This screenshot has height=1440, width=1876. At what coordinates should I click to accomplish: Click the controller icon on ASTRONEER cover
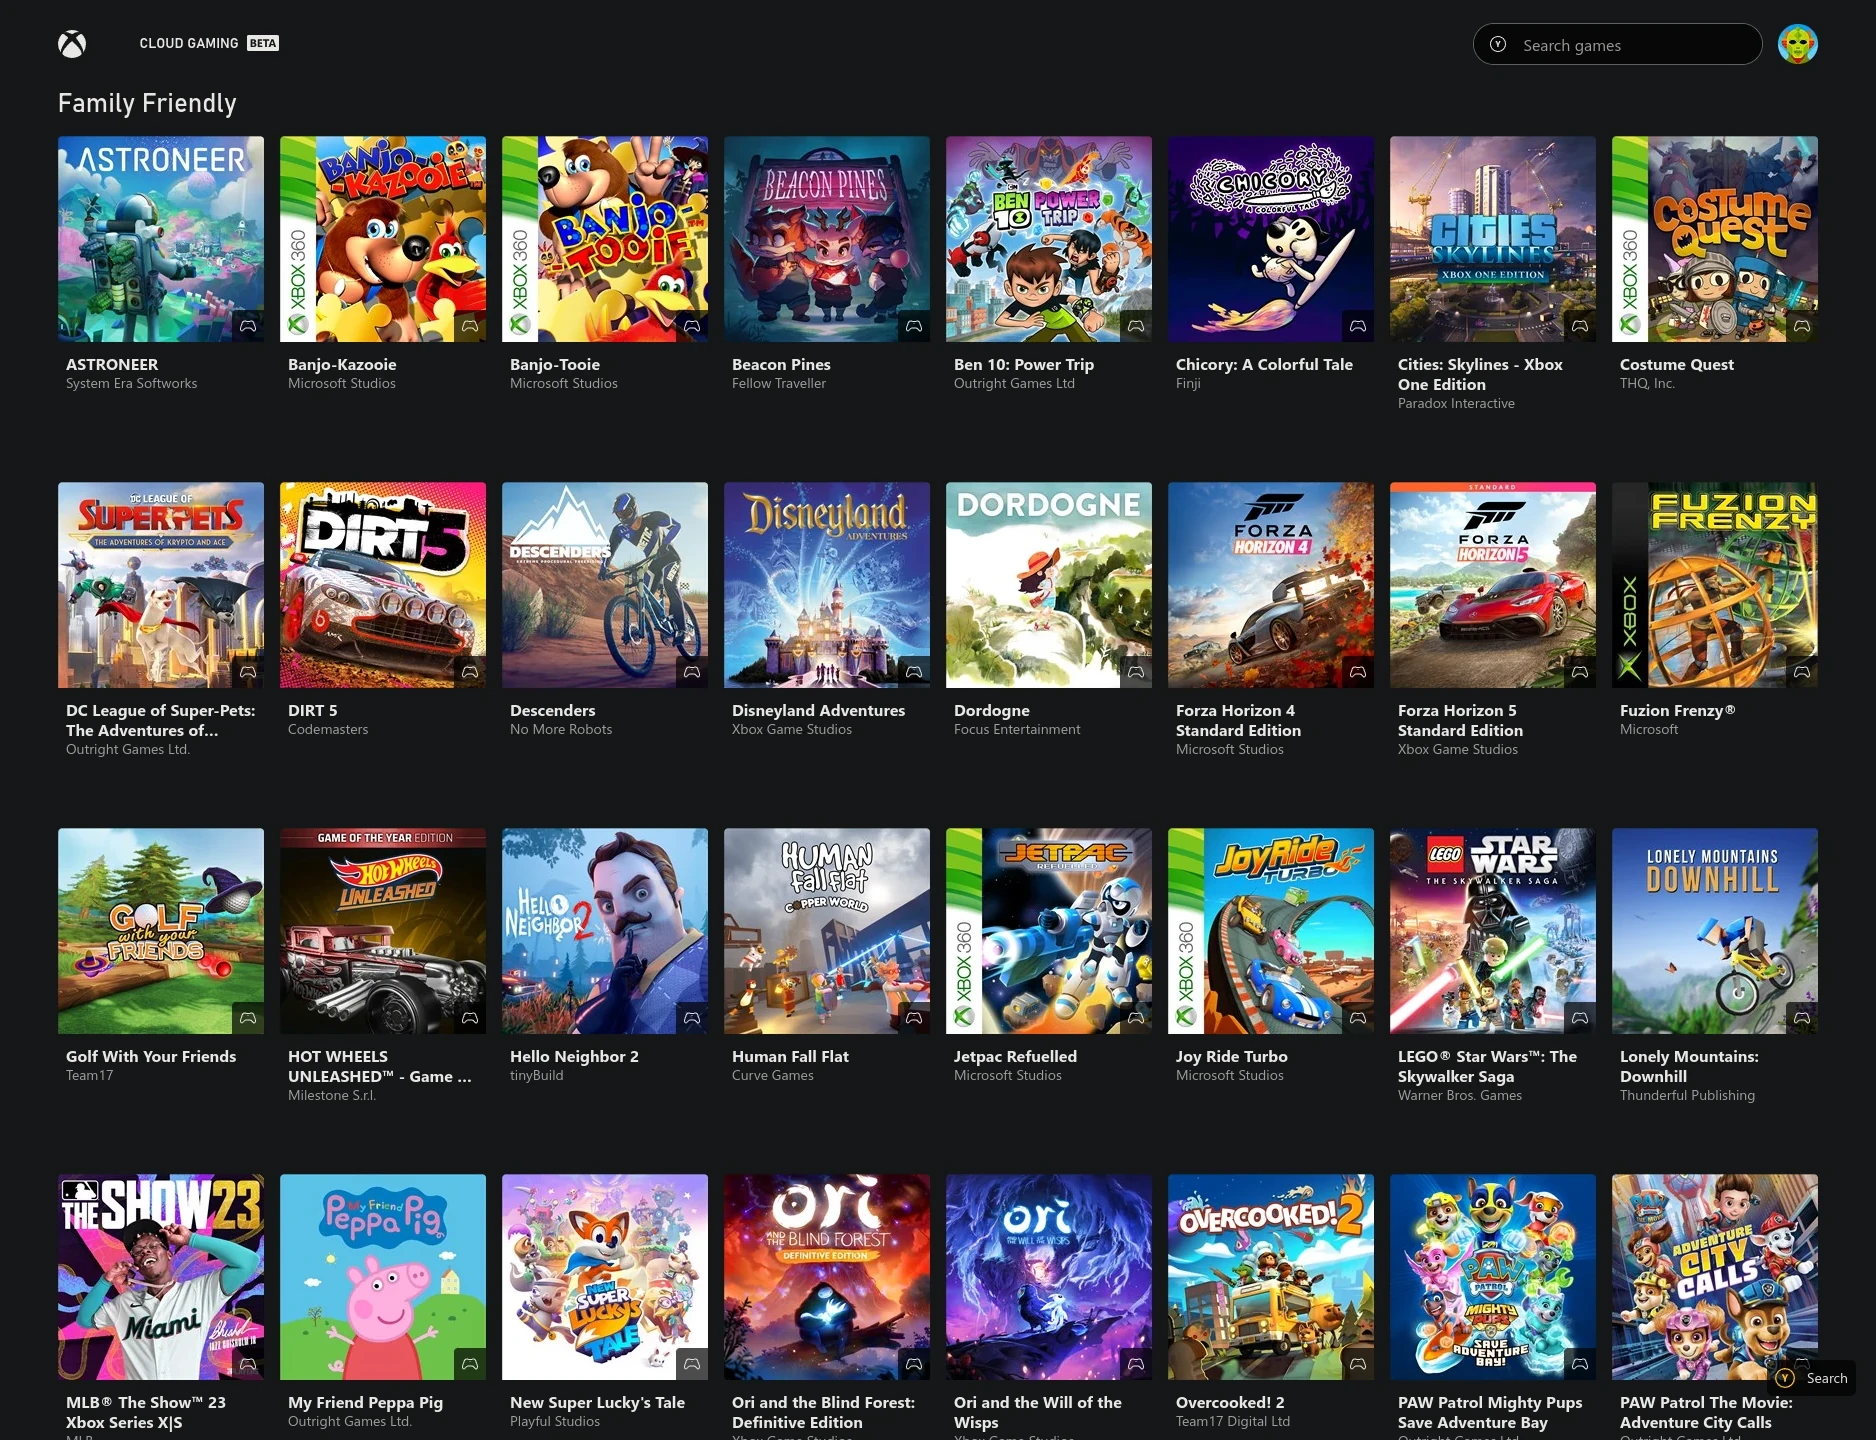tap(248, 326)
